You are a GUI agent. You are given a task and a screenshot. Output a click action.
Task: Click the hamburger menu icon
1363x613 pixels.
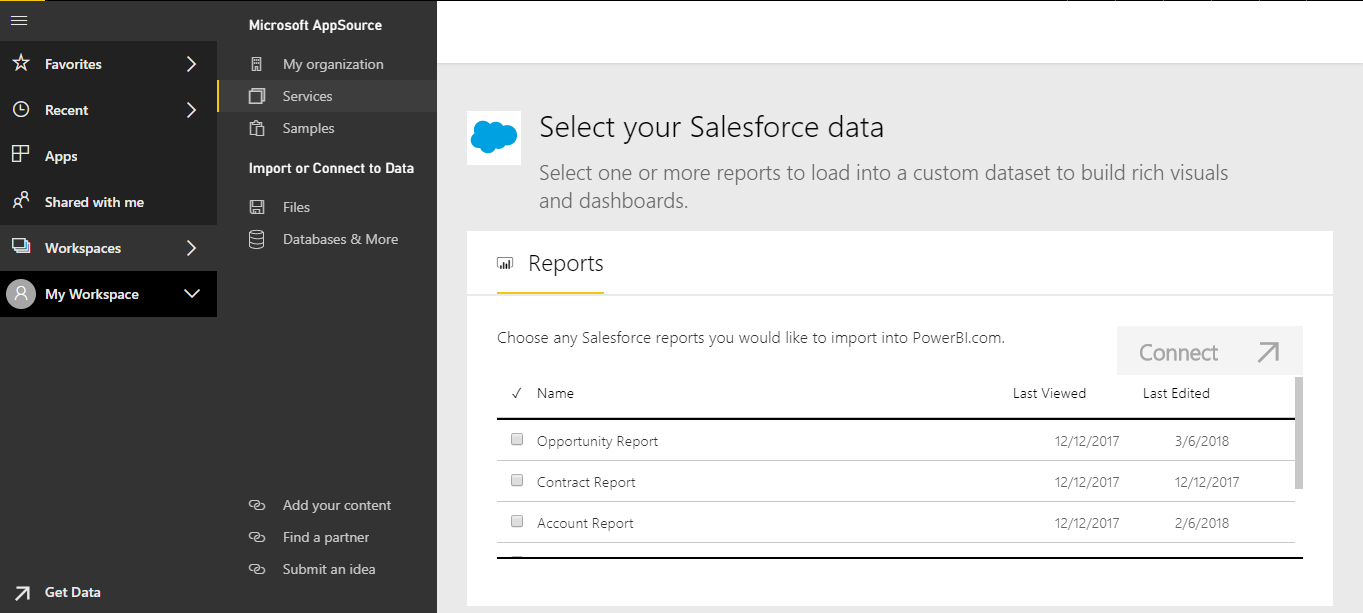pyautogui.click(x=18, y=20)
